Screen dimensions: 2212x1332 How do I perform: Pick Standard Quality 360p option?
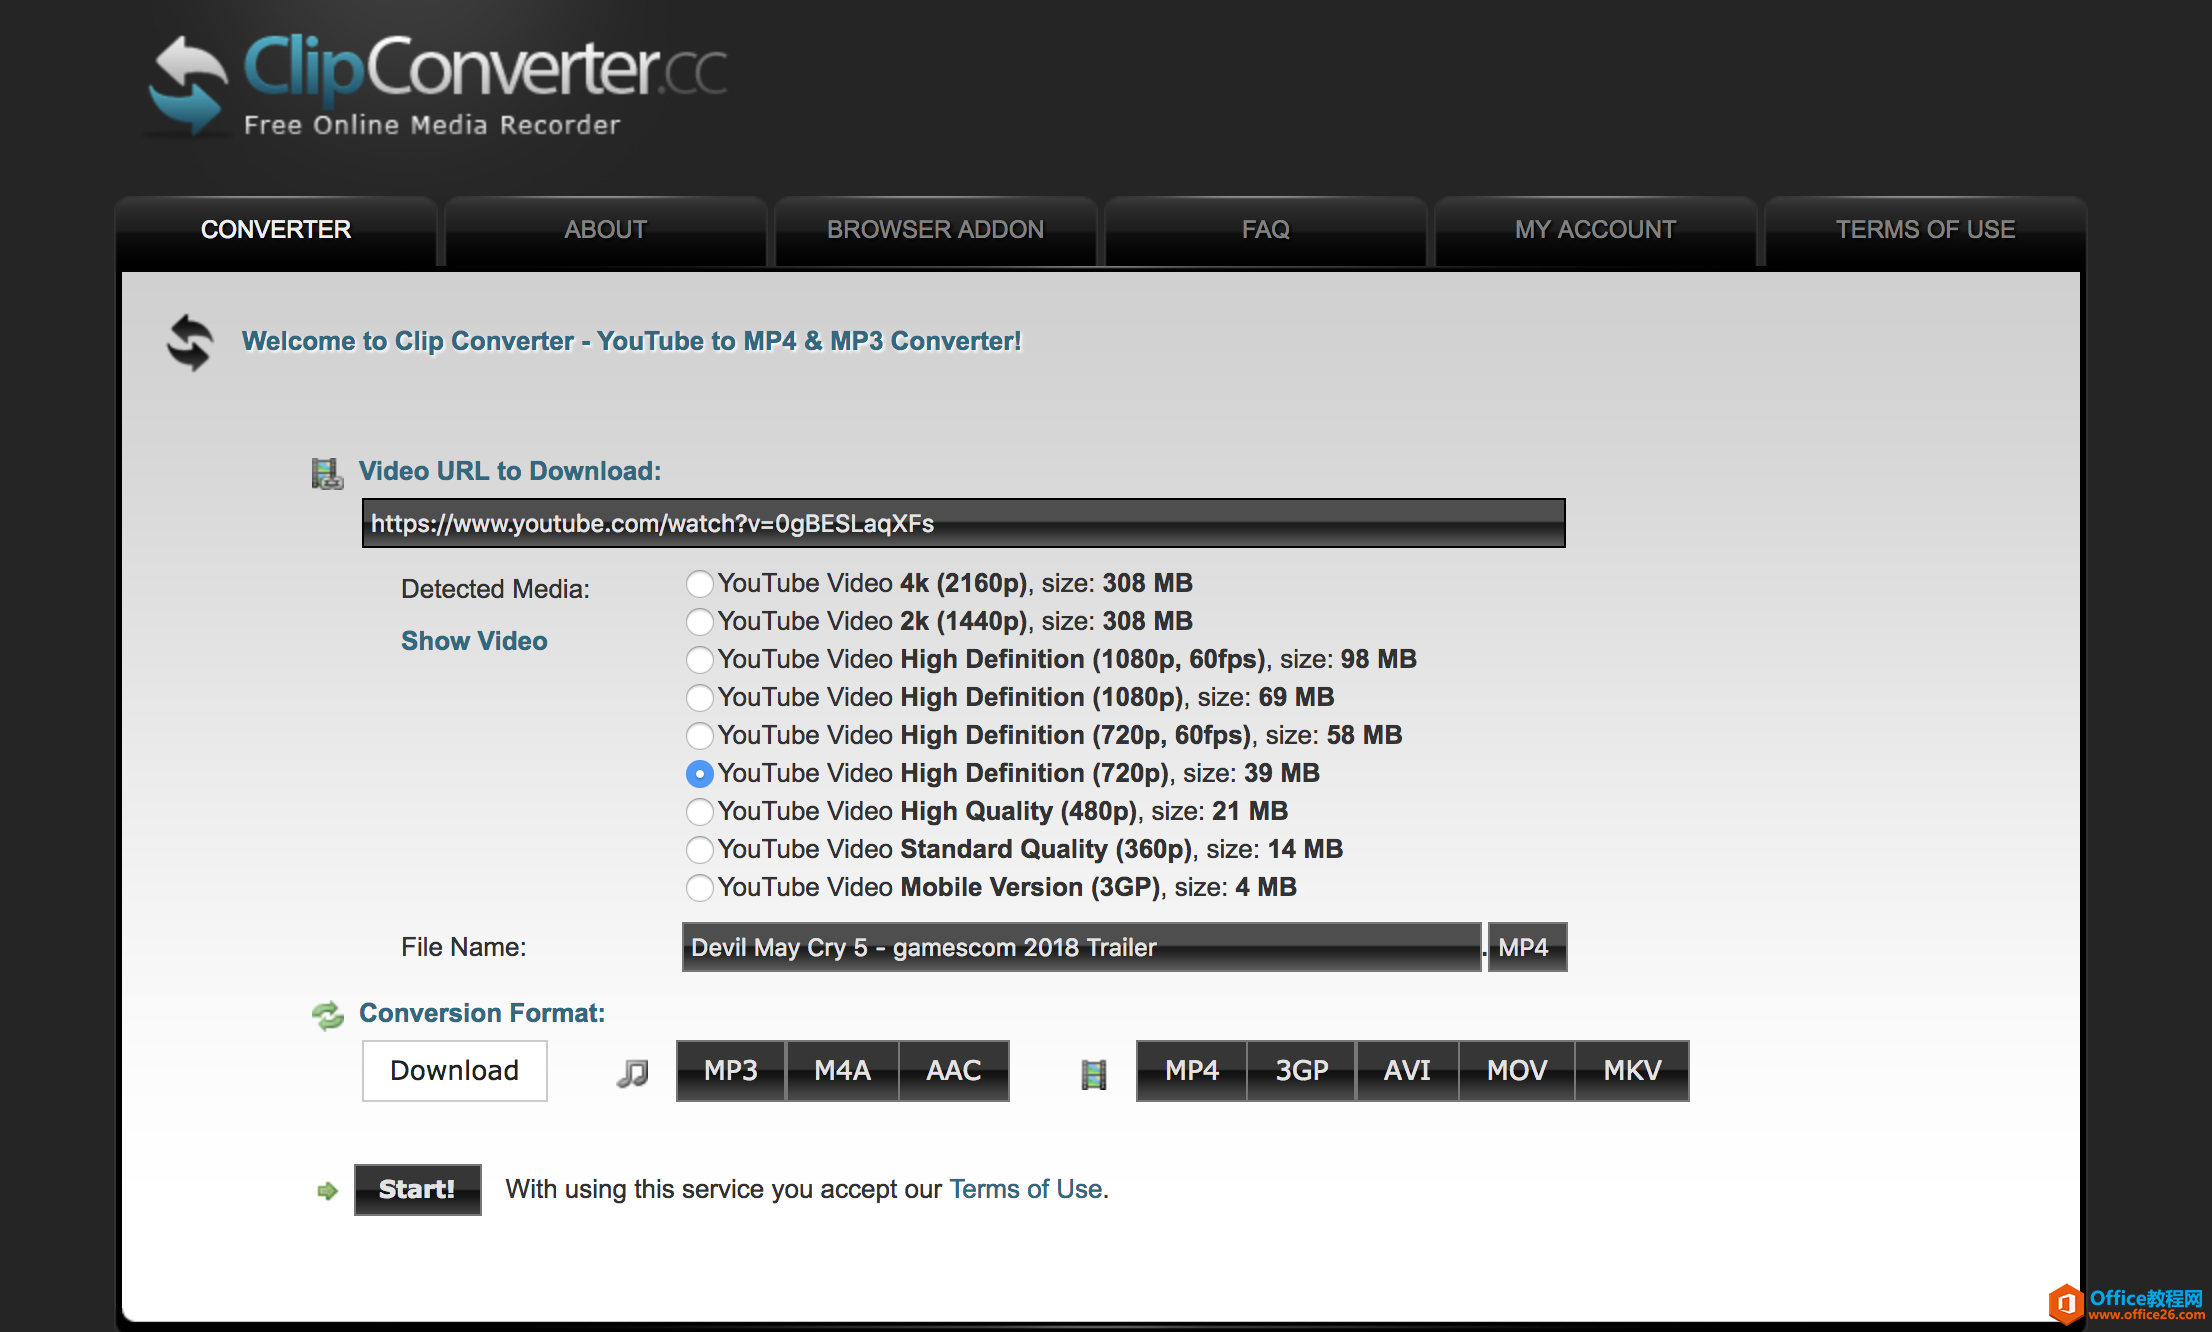tap(700, 850)
